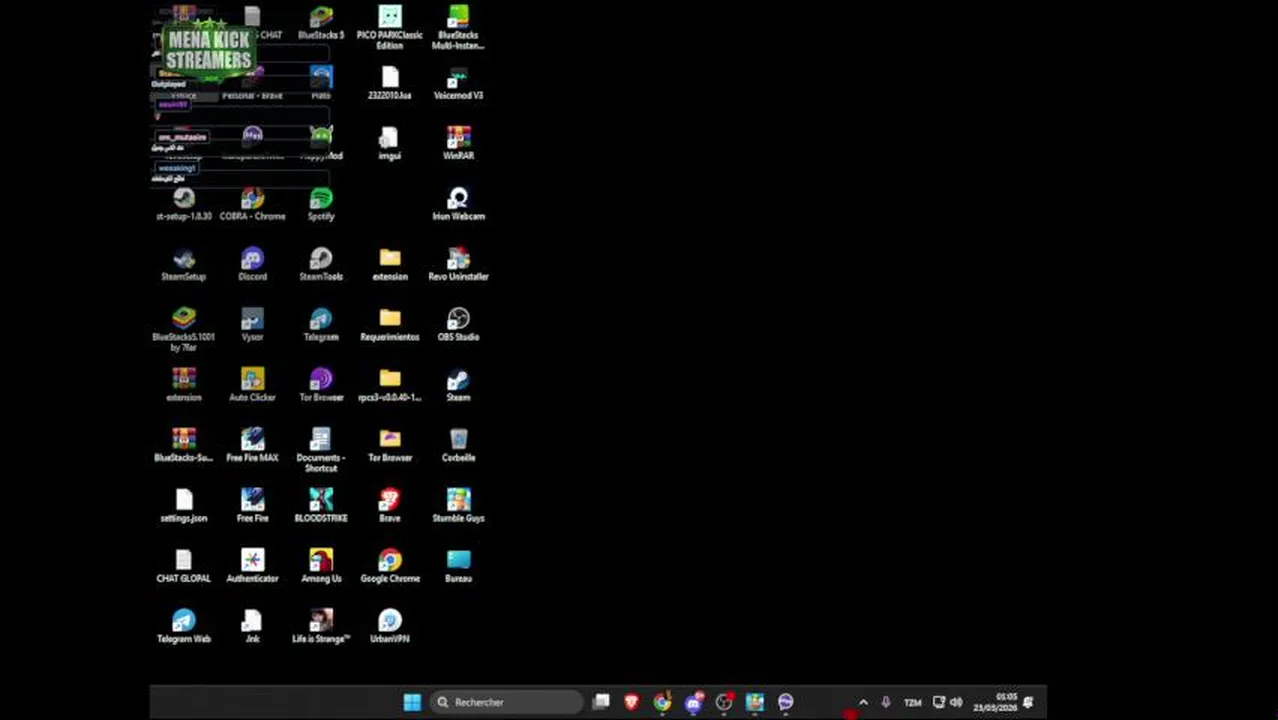Launch the Telegram desktop app shortcut

coord(321,325)
